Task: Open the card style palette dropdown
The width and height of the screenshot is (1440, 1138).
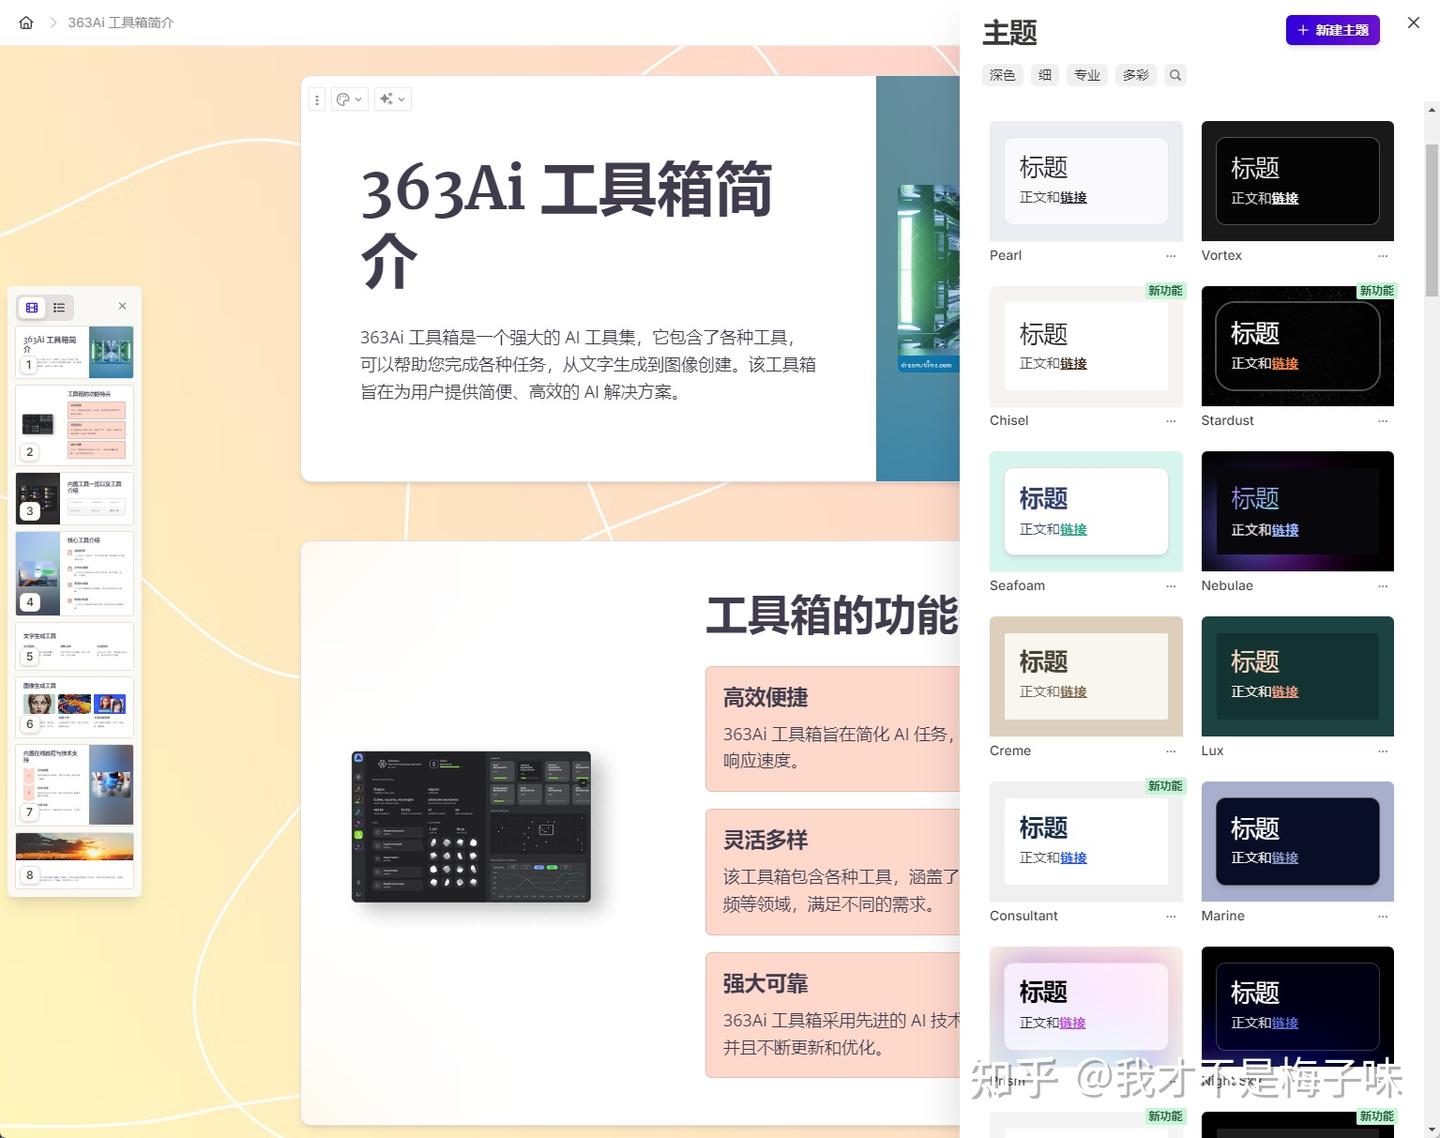Action: (349, 99)
